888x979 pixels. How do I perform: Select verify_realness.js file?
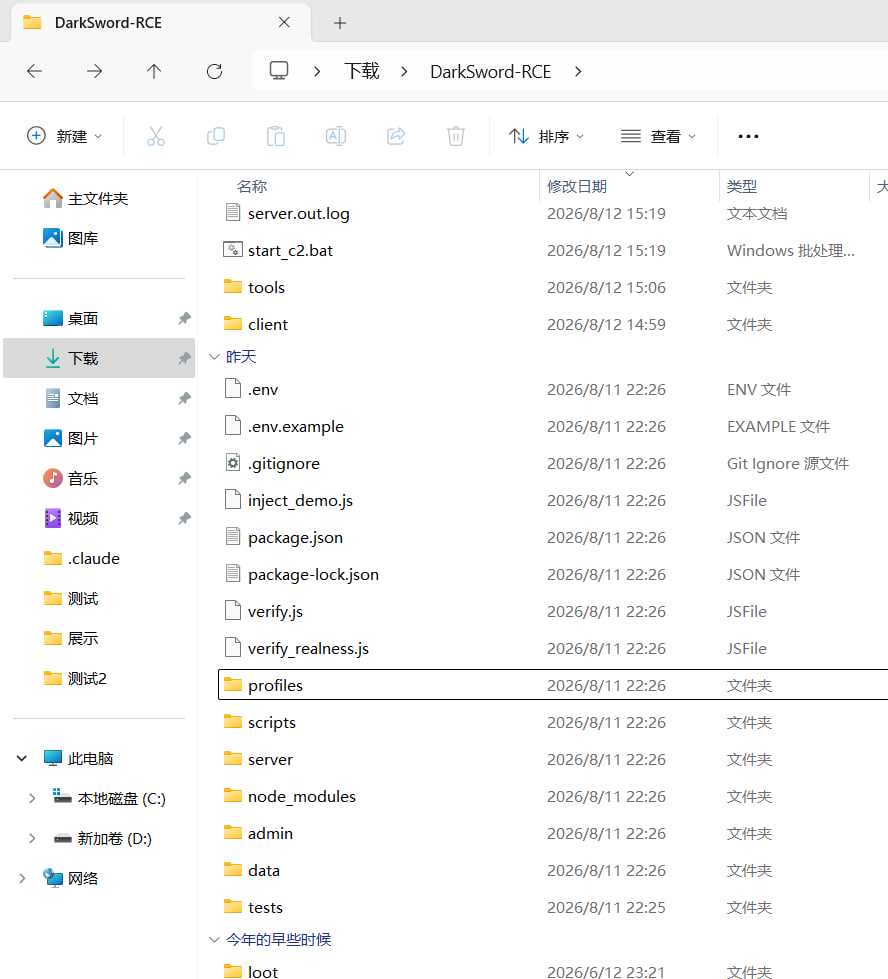pyautogui.click(x=553, y=648)
